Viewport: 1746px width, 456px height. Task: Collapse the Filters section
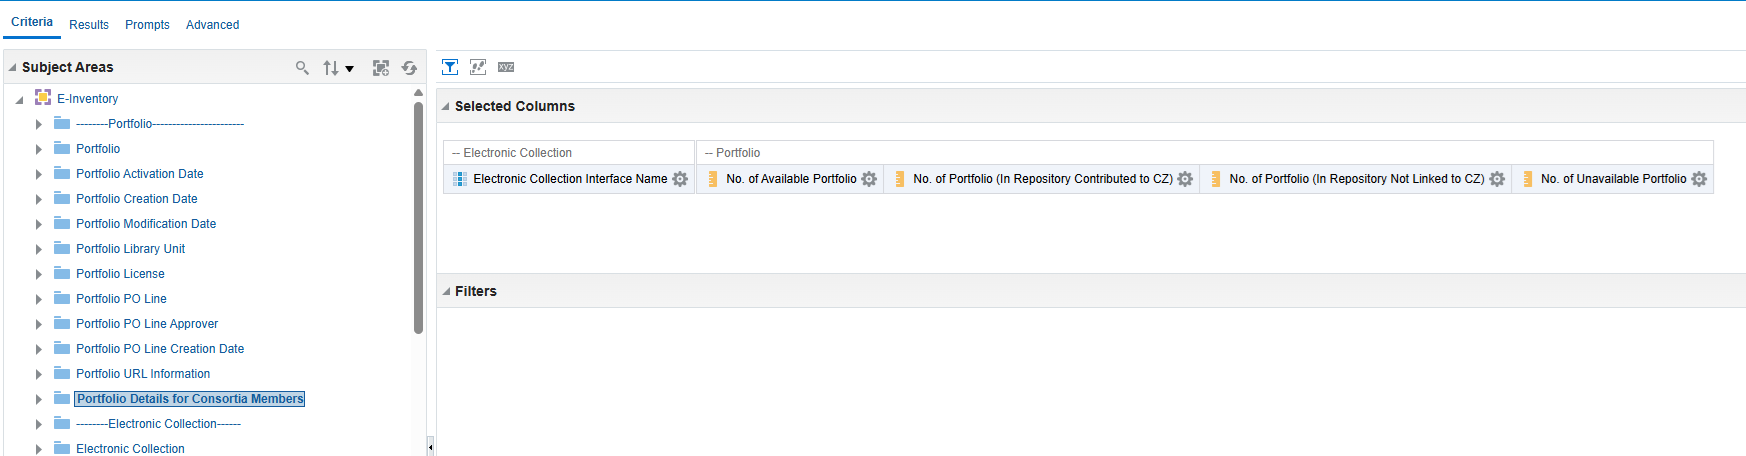(446, 292)
